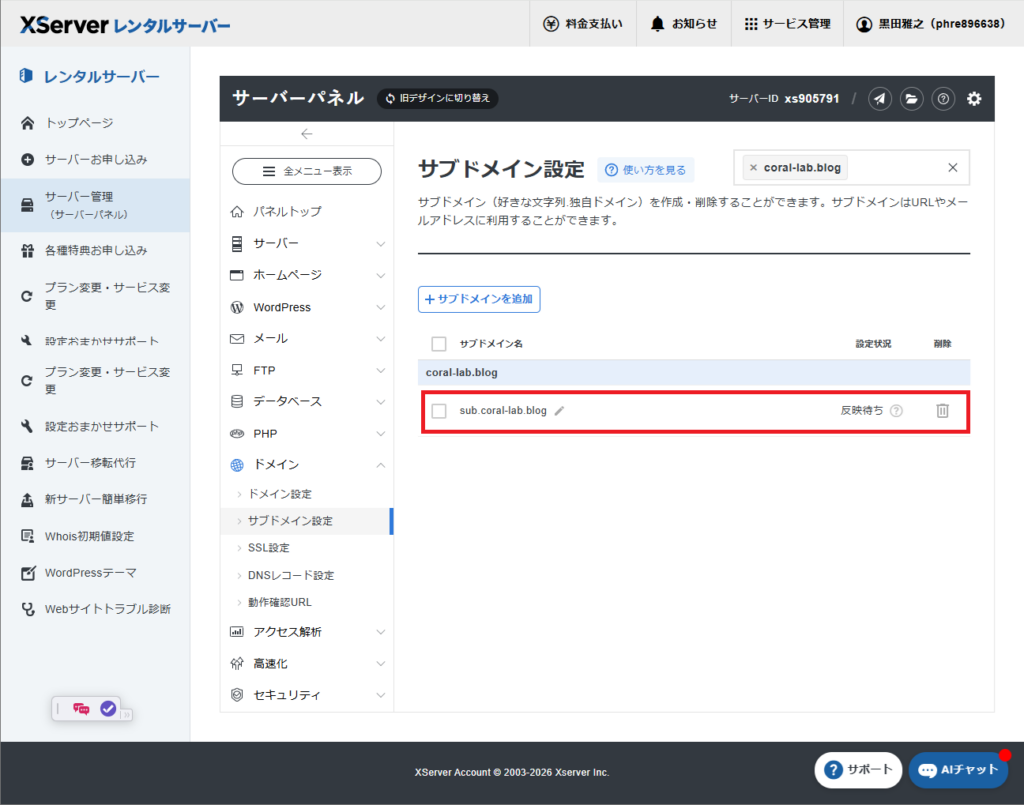Open the folder icon in the server panel header
Image resolution: width=1024 pixels, height=805 pixels.
[x=911, y=99]
